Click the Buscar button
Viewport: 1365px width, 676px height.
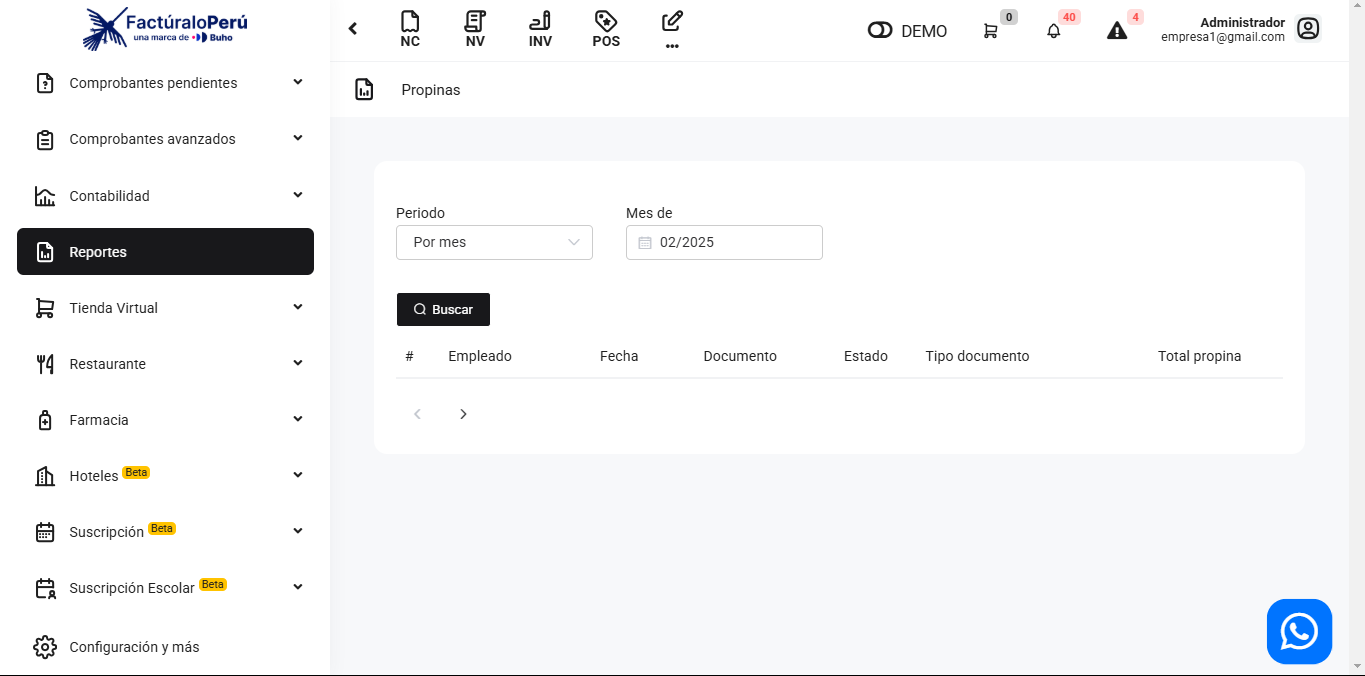443,310
